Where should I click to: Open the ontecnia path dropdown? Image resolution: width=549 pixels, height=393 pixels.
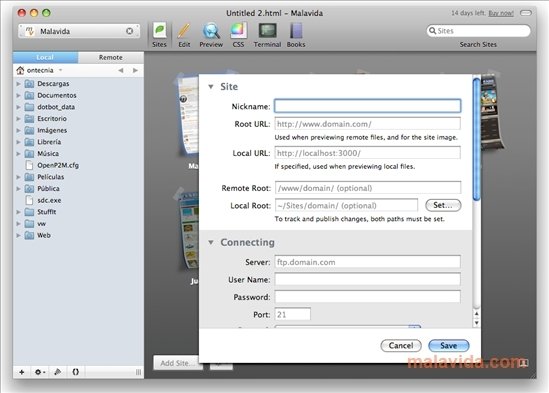[61, 70]
